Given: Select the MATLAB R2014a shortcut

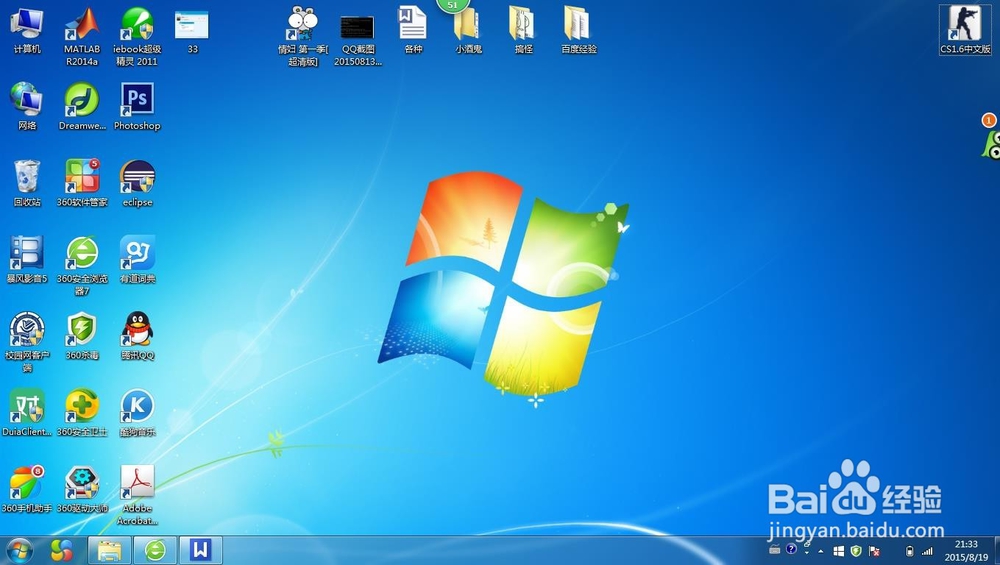Looking at the screenshot, I should pyautogui.click(x=82, y=36).
